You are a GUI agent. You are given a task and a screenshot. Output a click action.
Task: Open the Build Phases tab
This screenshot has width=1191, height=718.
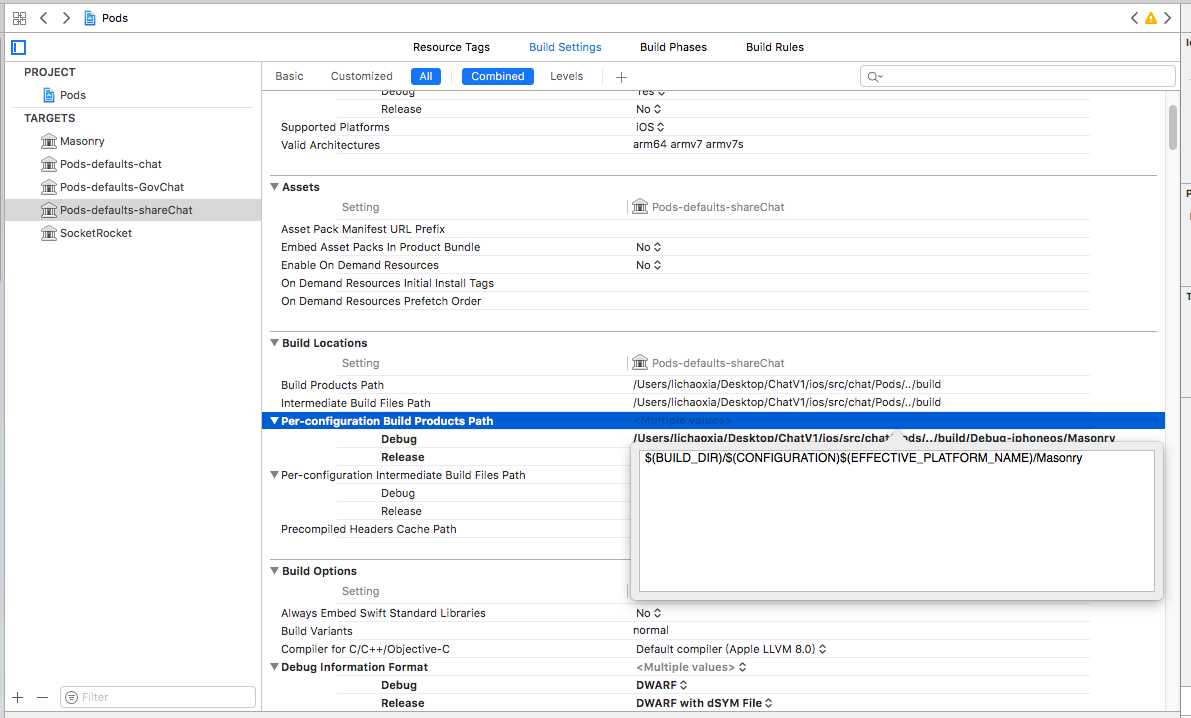pyautogui.click(x=673, y=47)
